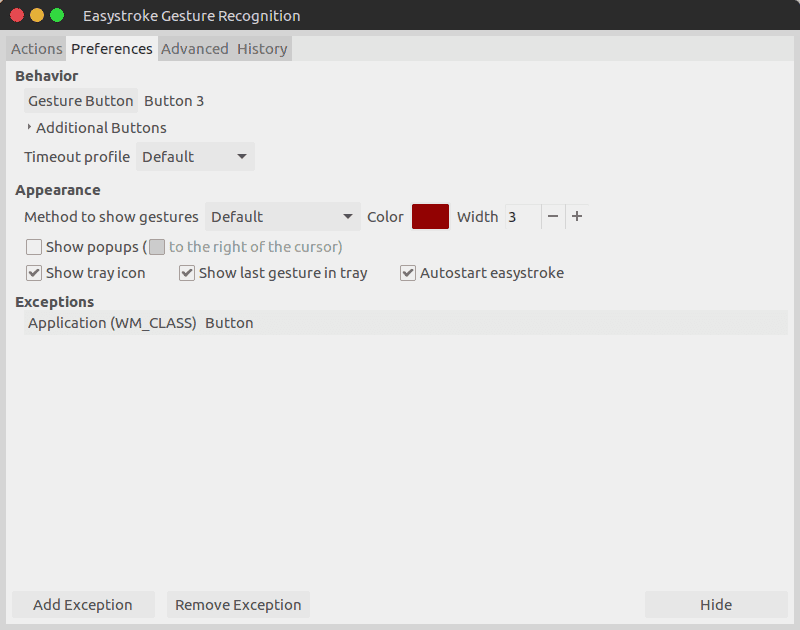Click the yellow minimize window button
Image resolution: width=800 pixels, height=630 pixels.
[37, 15]
